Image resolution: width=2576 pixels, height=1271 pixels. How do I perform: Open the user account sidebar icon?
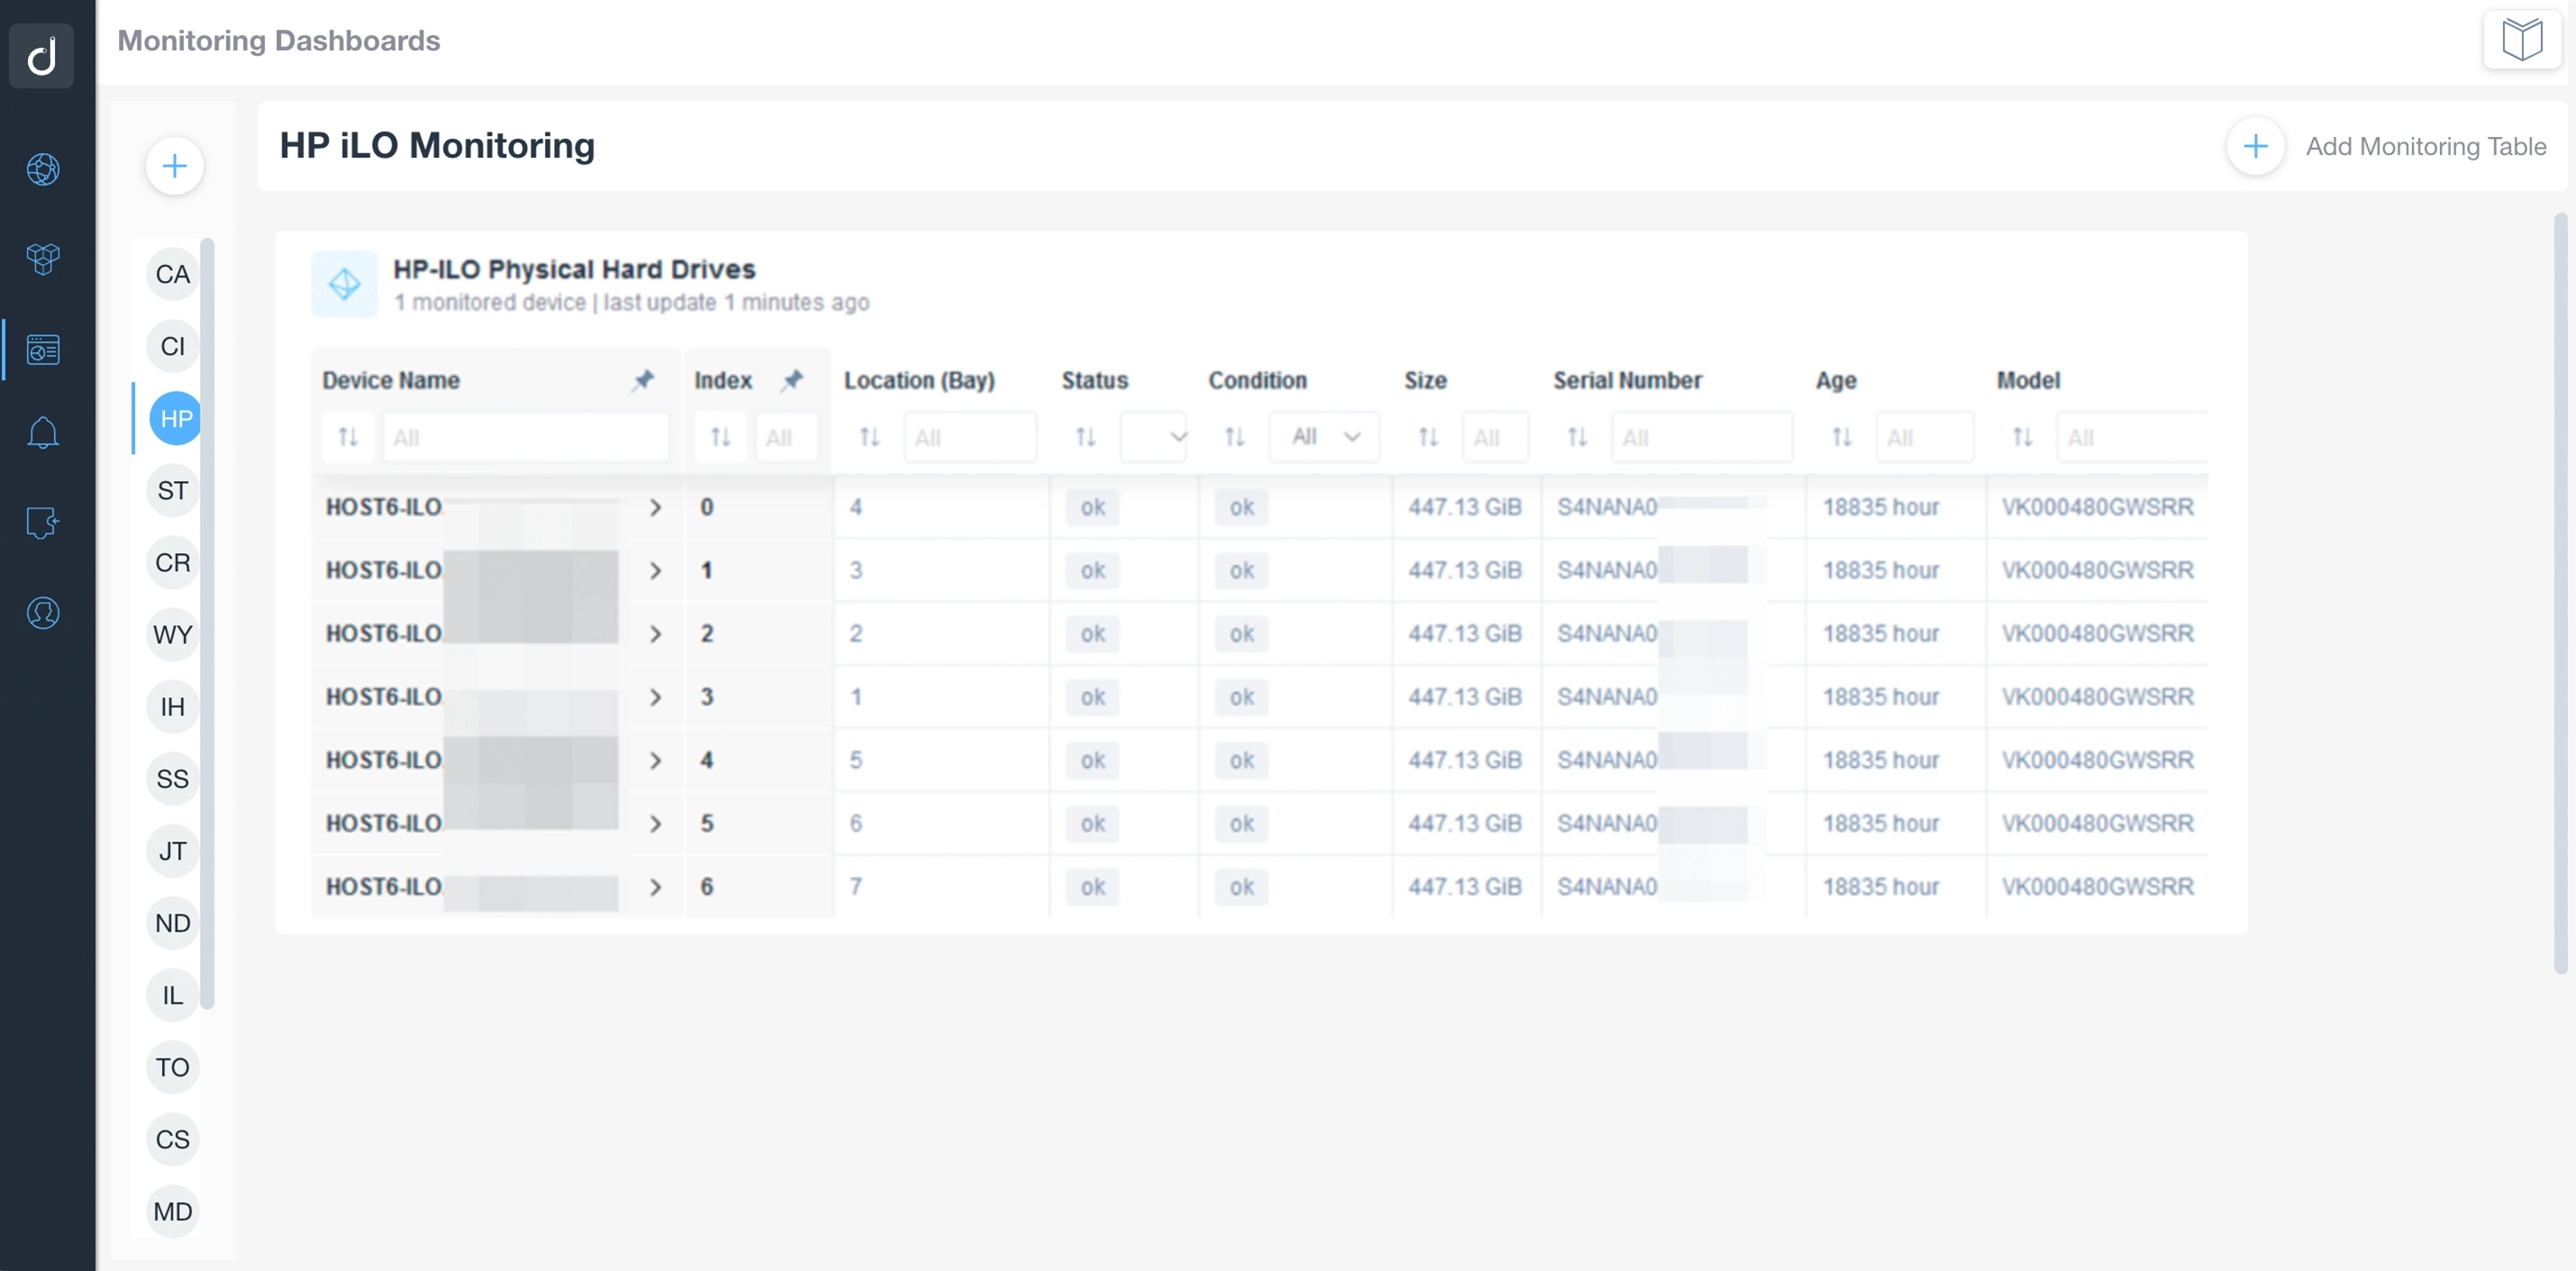pos(43,613)
